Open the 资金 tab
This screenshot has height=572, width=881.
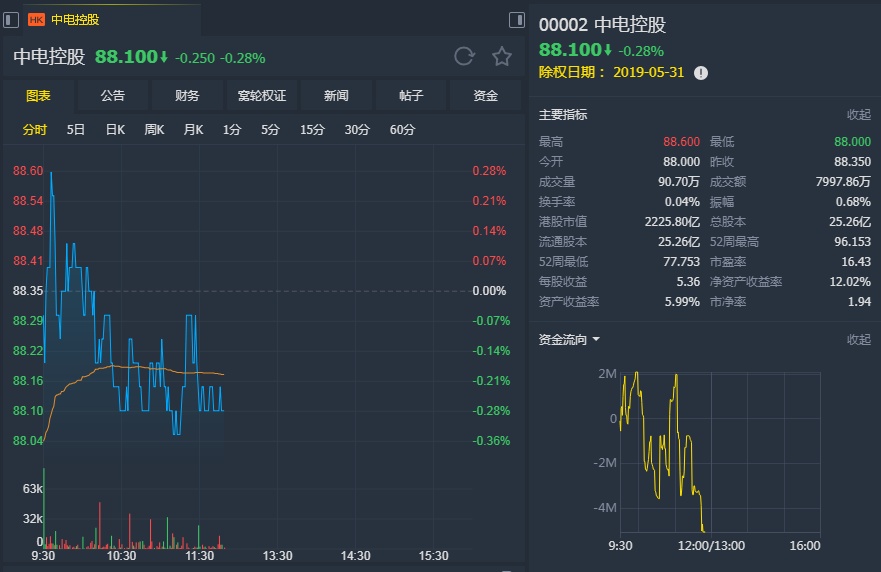click(485, 96)
